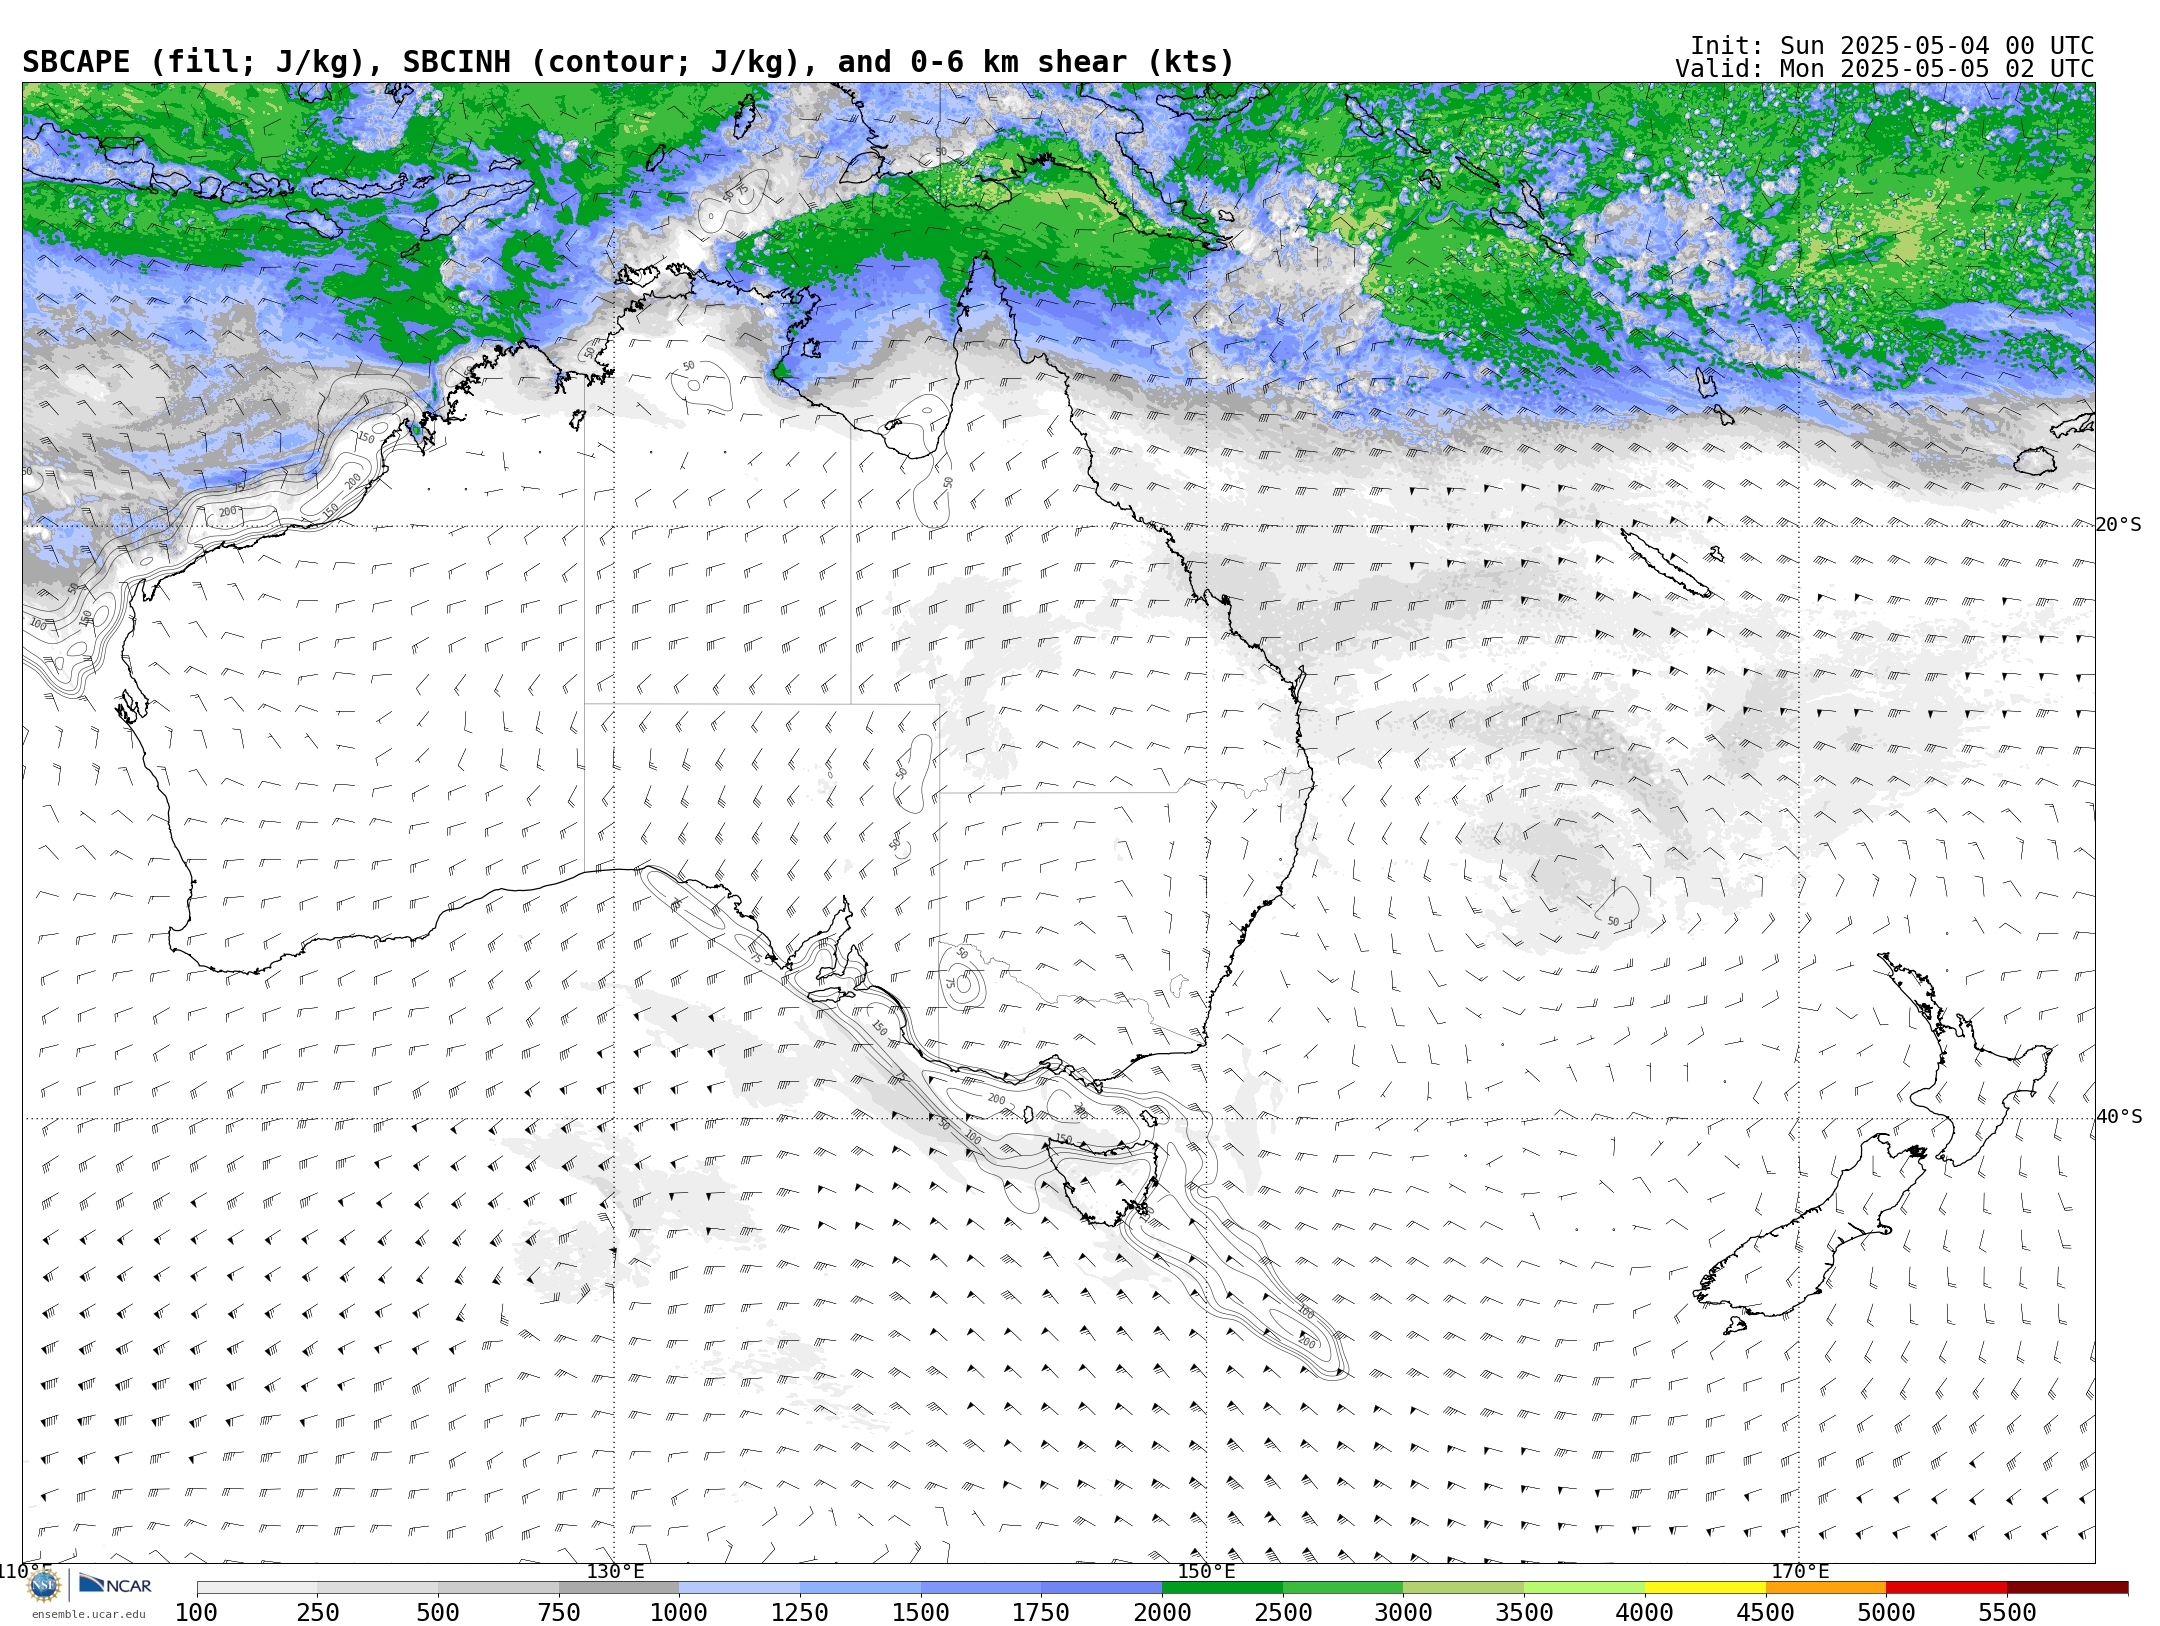Click the 40°S latitude label
Viewport: 2160px width, 1626px height.
pos(2118,1117)
